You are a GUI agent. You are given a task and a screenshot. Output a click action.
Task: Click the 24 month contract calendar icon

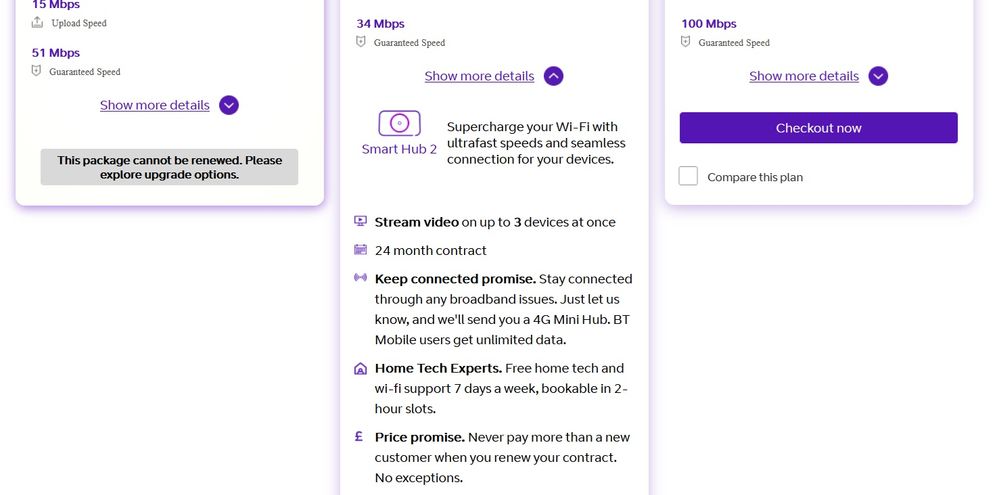pyautogui.click(x=360, y=250)
